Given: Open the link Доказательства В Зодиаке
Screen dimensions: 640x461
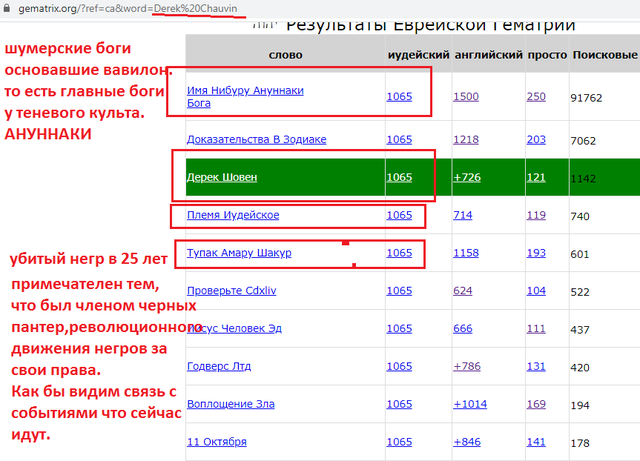Looking at the screenshot, I should click(x=256, y=139).
